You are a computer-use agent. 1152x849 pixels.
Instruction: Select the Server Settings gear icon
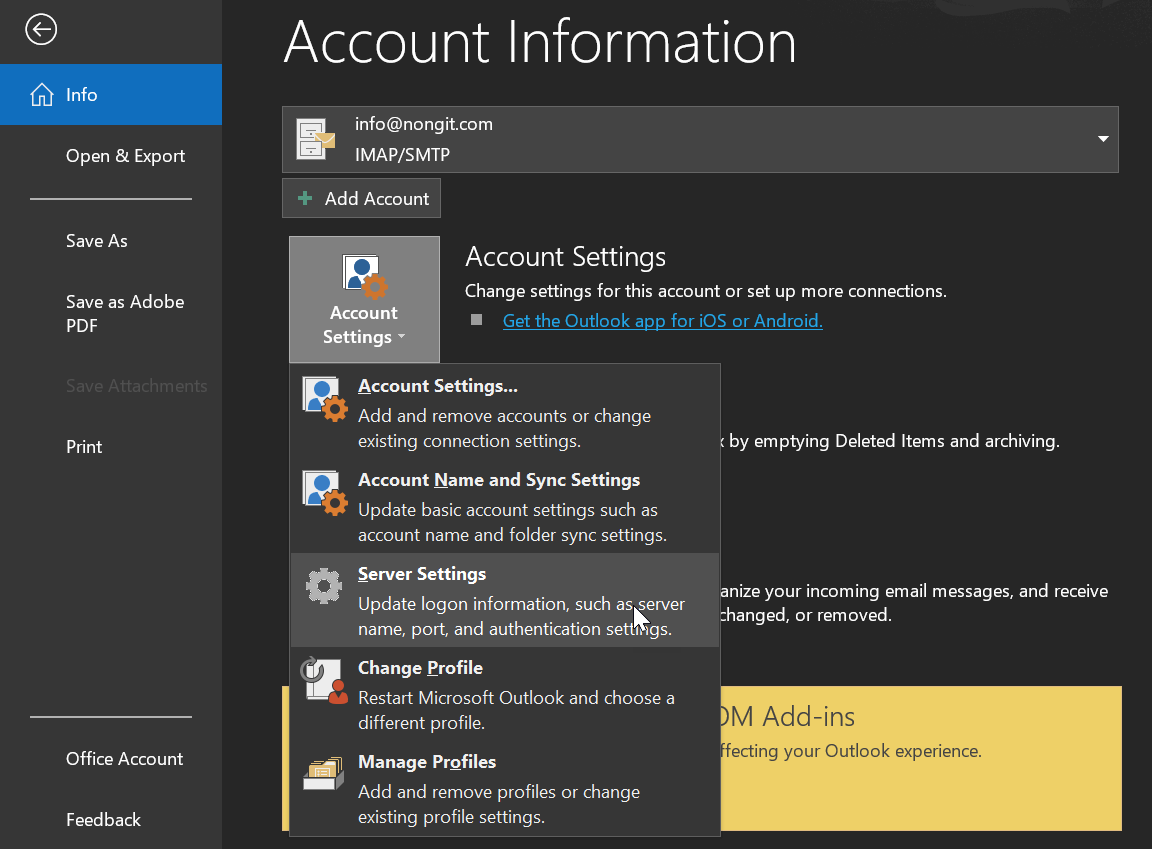(323, 586)
